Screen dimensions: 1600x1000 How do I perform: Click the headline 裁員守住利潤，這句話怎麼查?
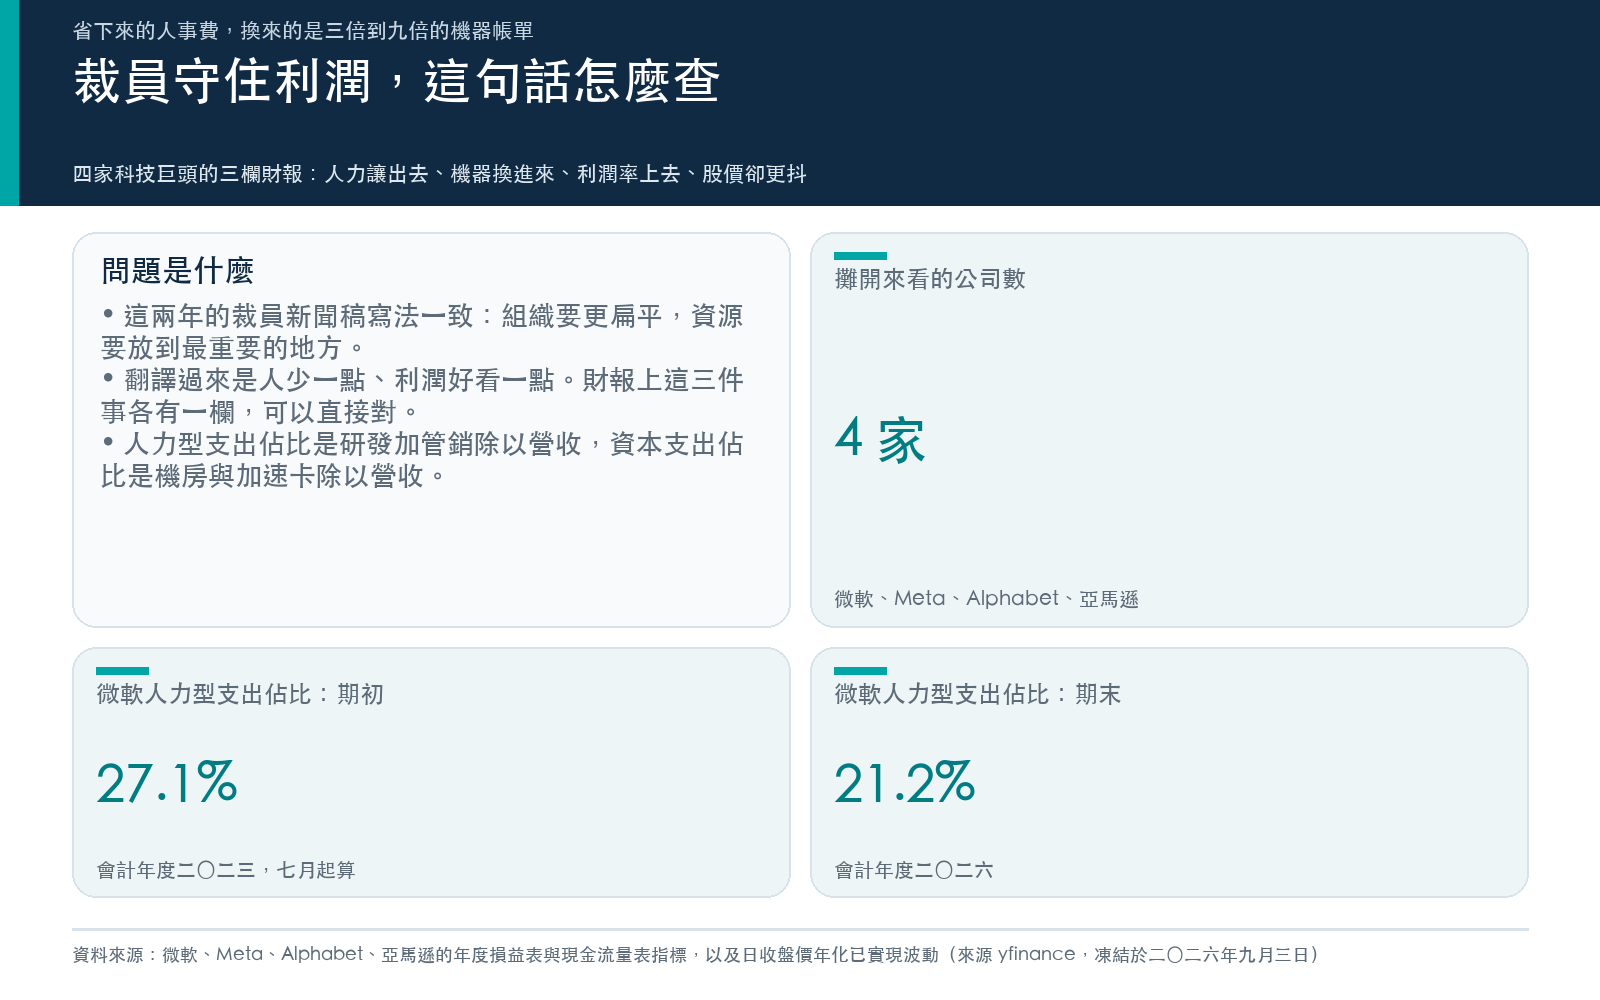[x=397, y=82]
